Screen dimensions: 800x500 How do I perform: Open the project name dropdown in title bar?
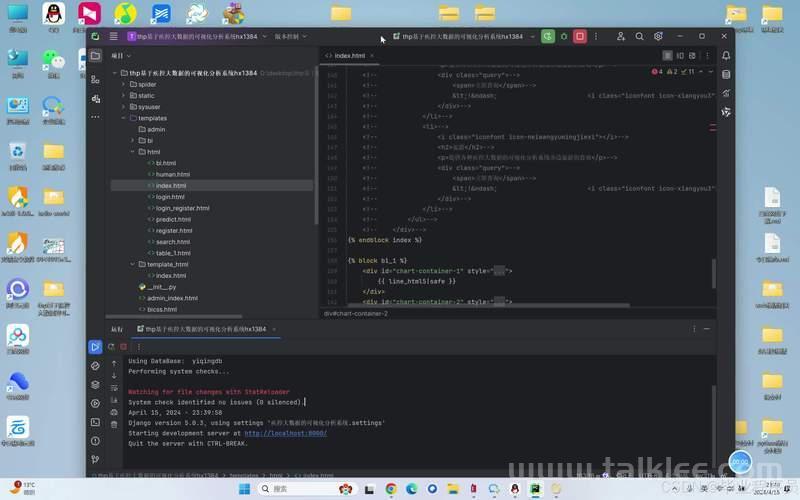point(197,36)
